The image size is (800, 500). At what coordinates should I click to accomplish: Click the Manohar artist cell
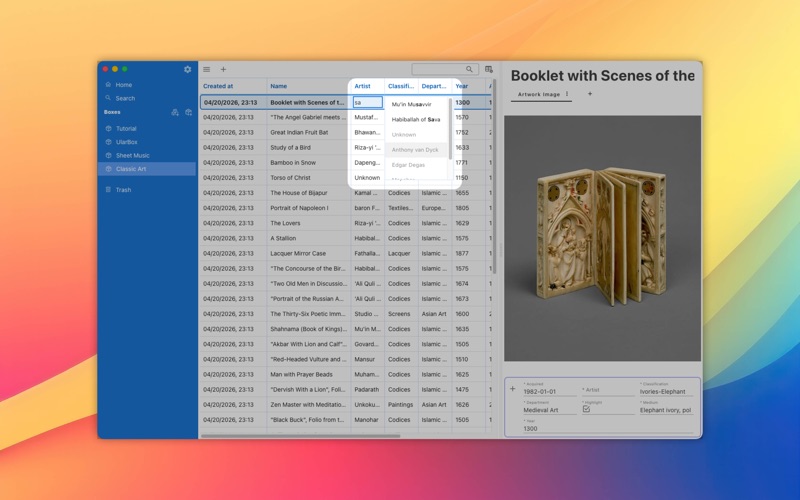point(368,420)
